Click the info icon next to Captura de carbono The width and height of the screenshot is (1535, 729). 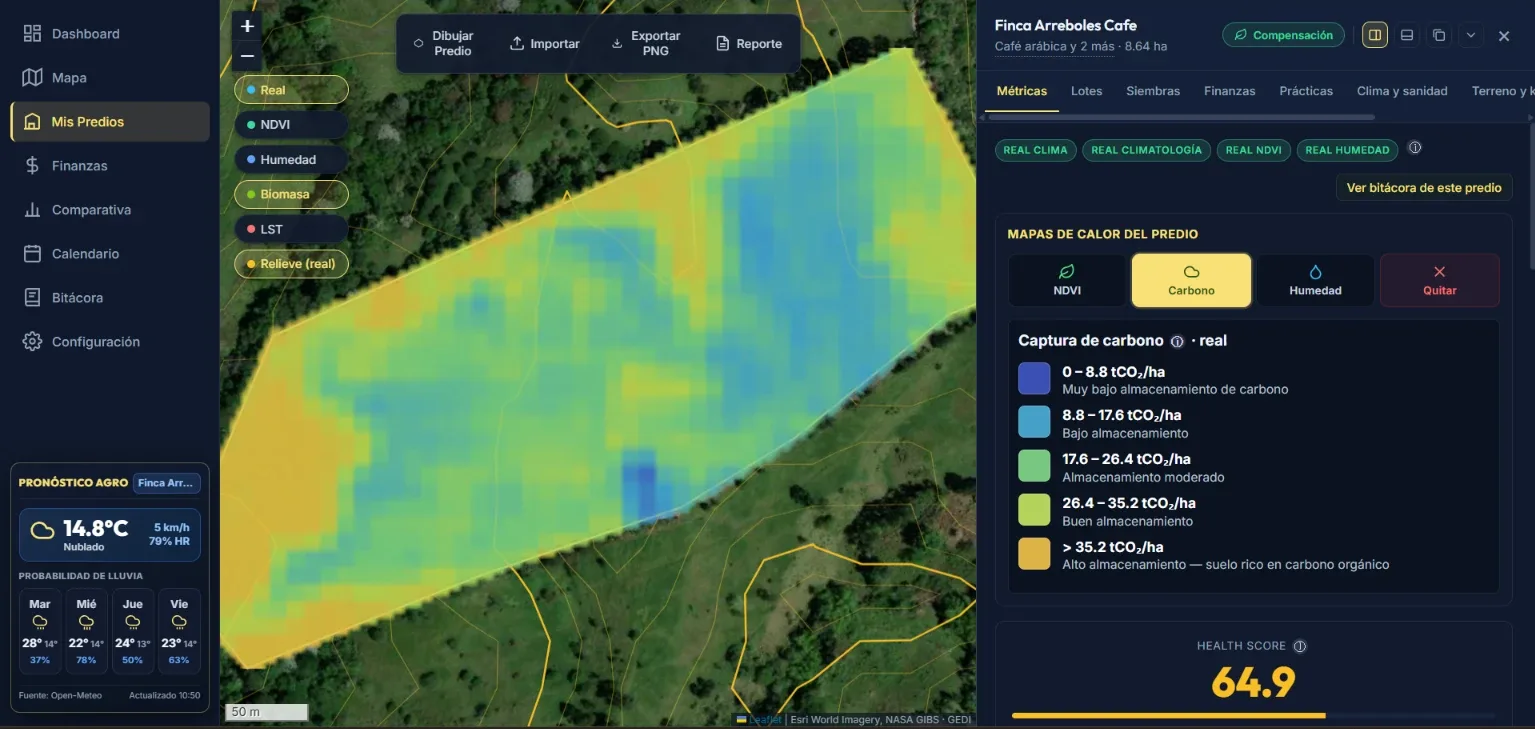pyautogui.click(x=1177, y=341)
